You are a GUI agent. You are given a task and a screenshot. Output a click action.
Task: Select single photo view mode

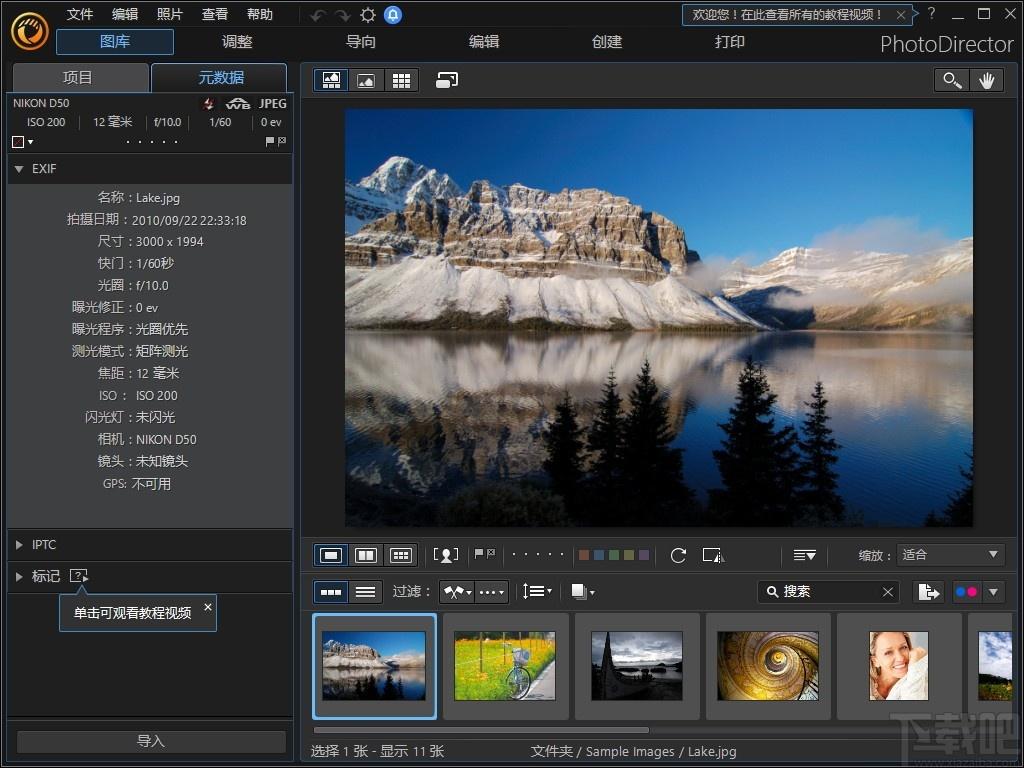(x=331, y=556)
